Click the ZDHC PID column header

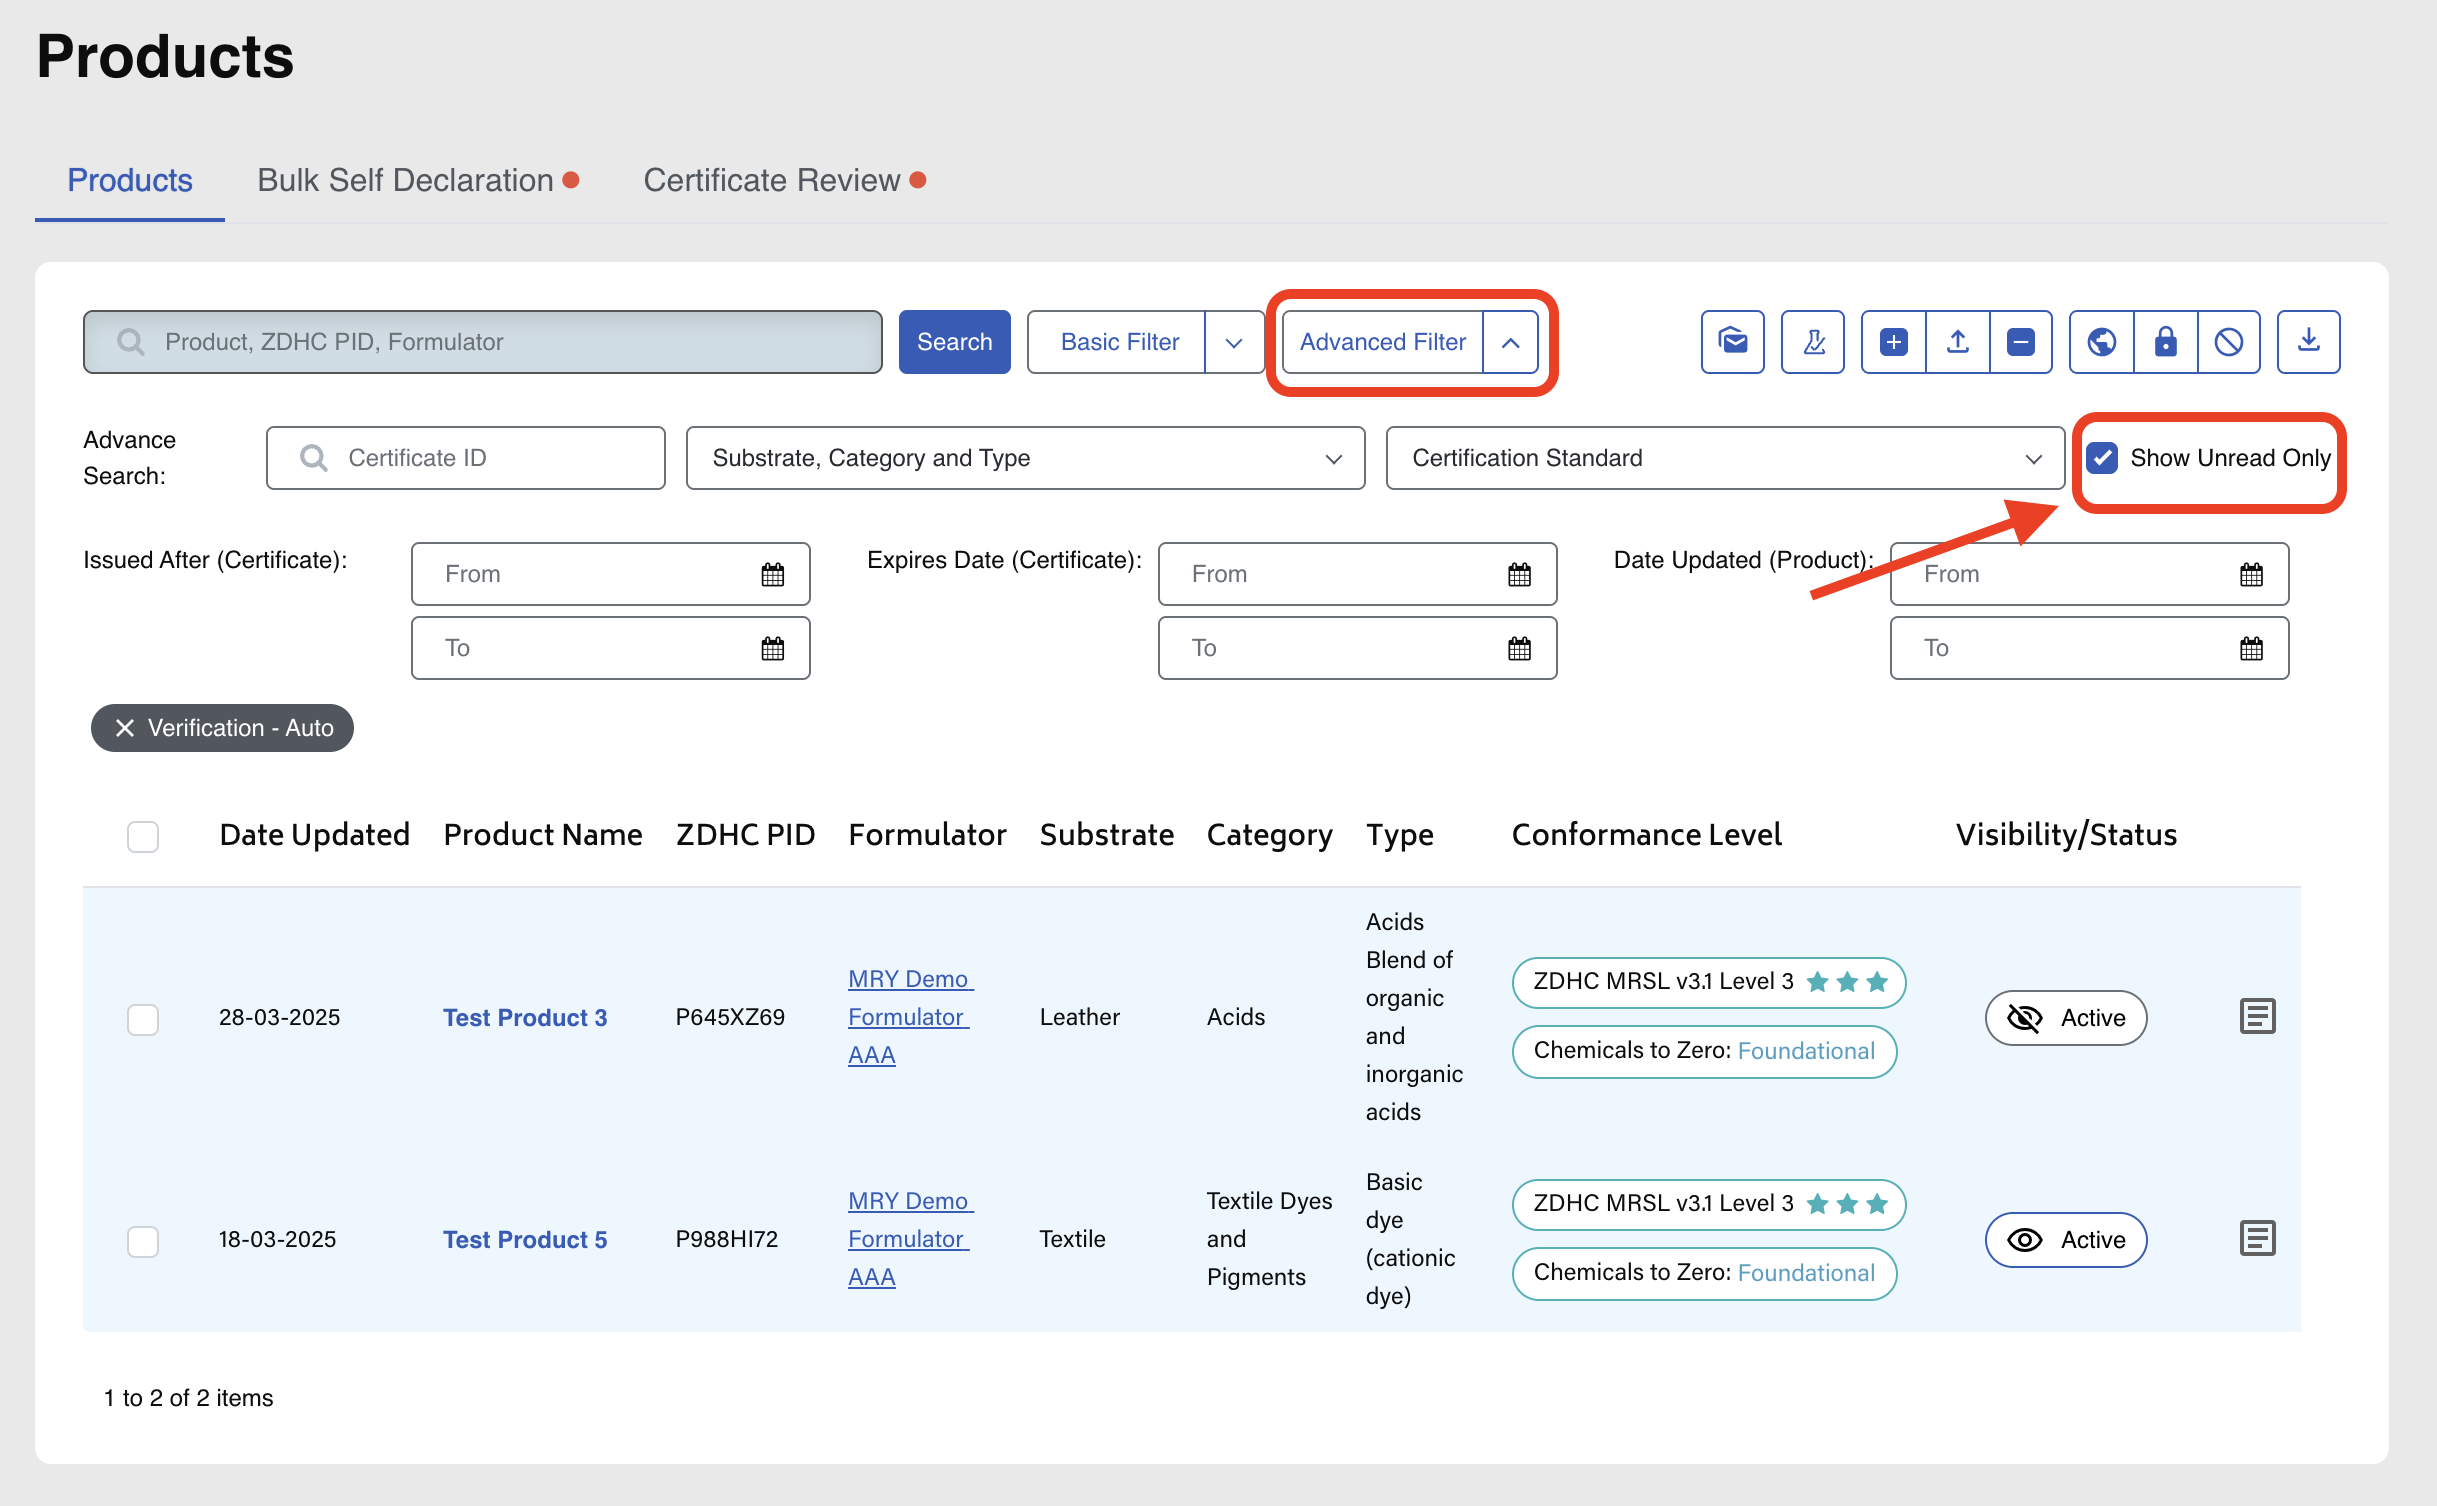(x=745, y=835)
